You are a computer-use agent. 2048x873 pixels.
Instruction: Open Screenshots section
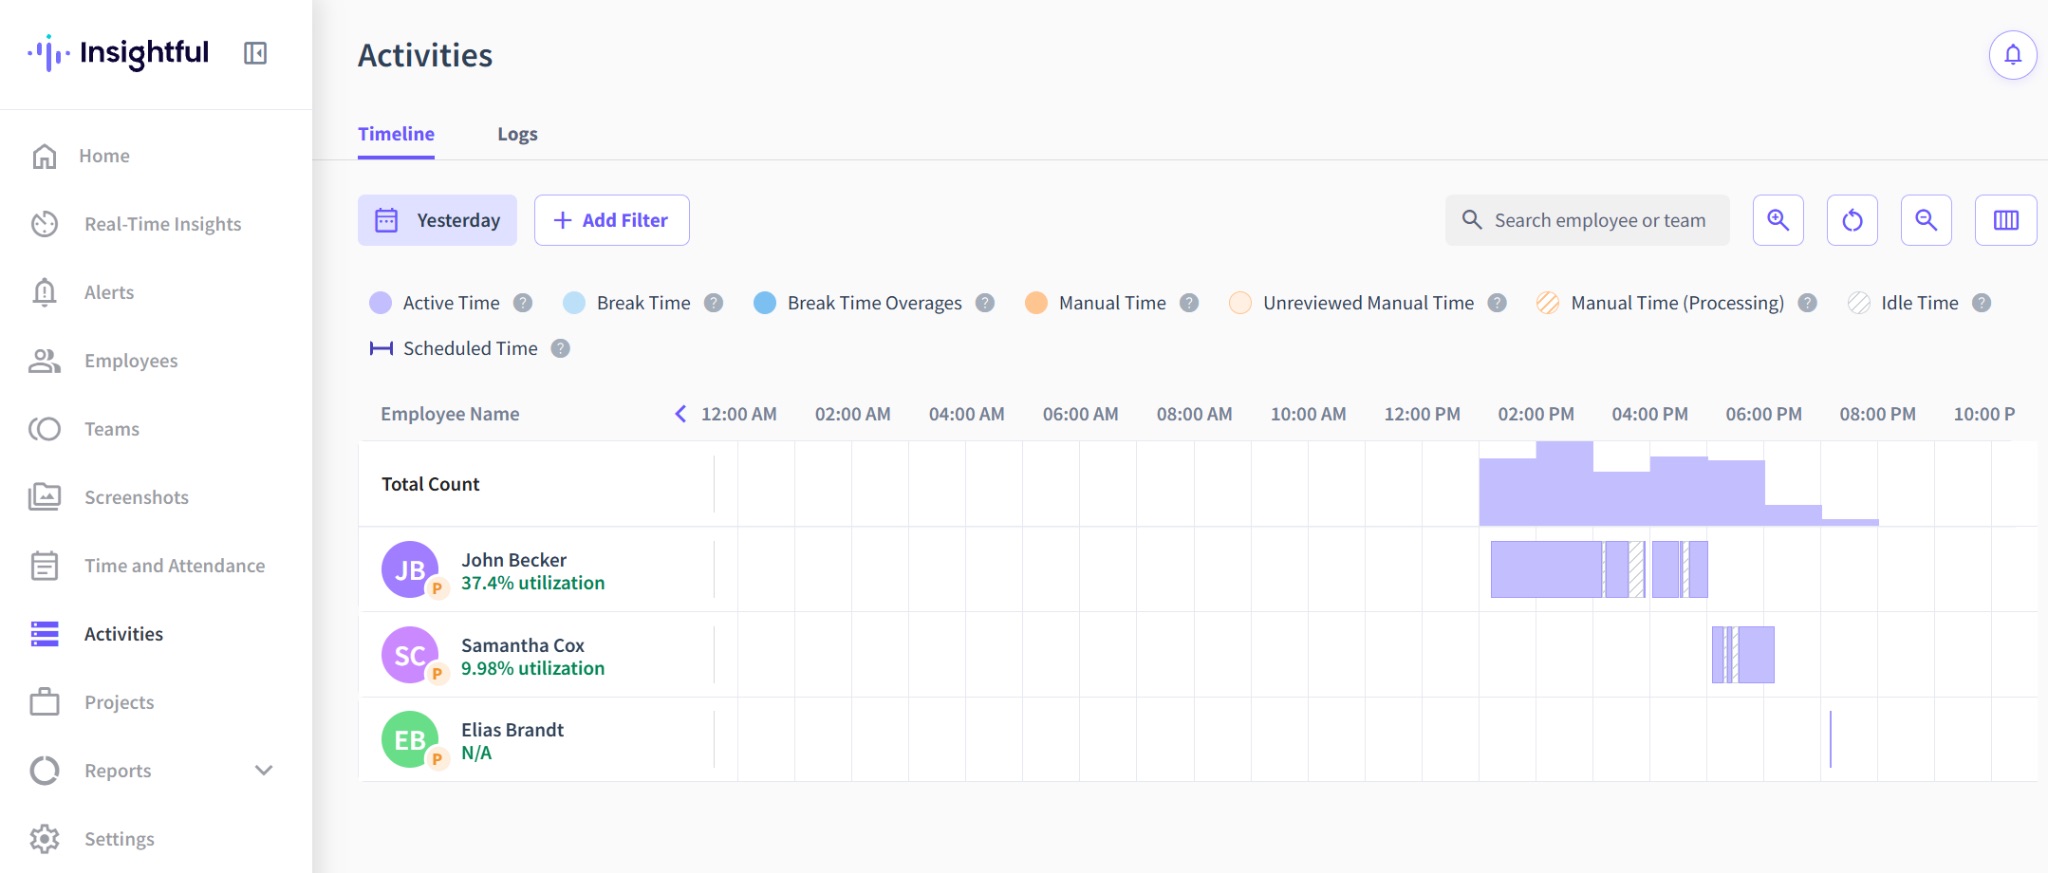[136, 497]
